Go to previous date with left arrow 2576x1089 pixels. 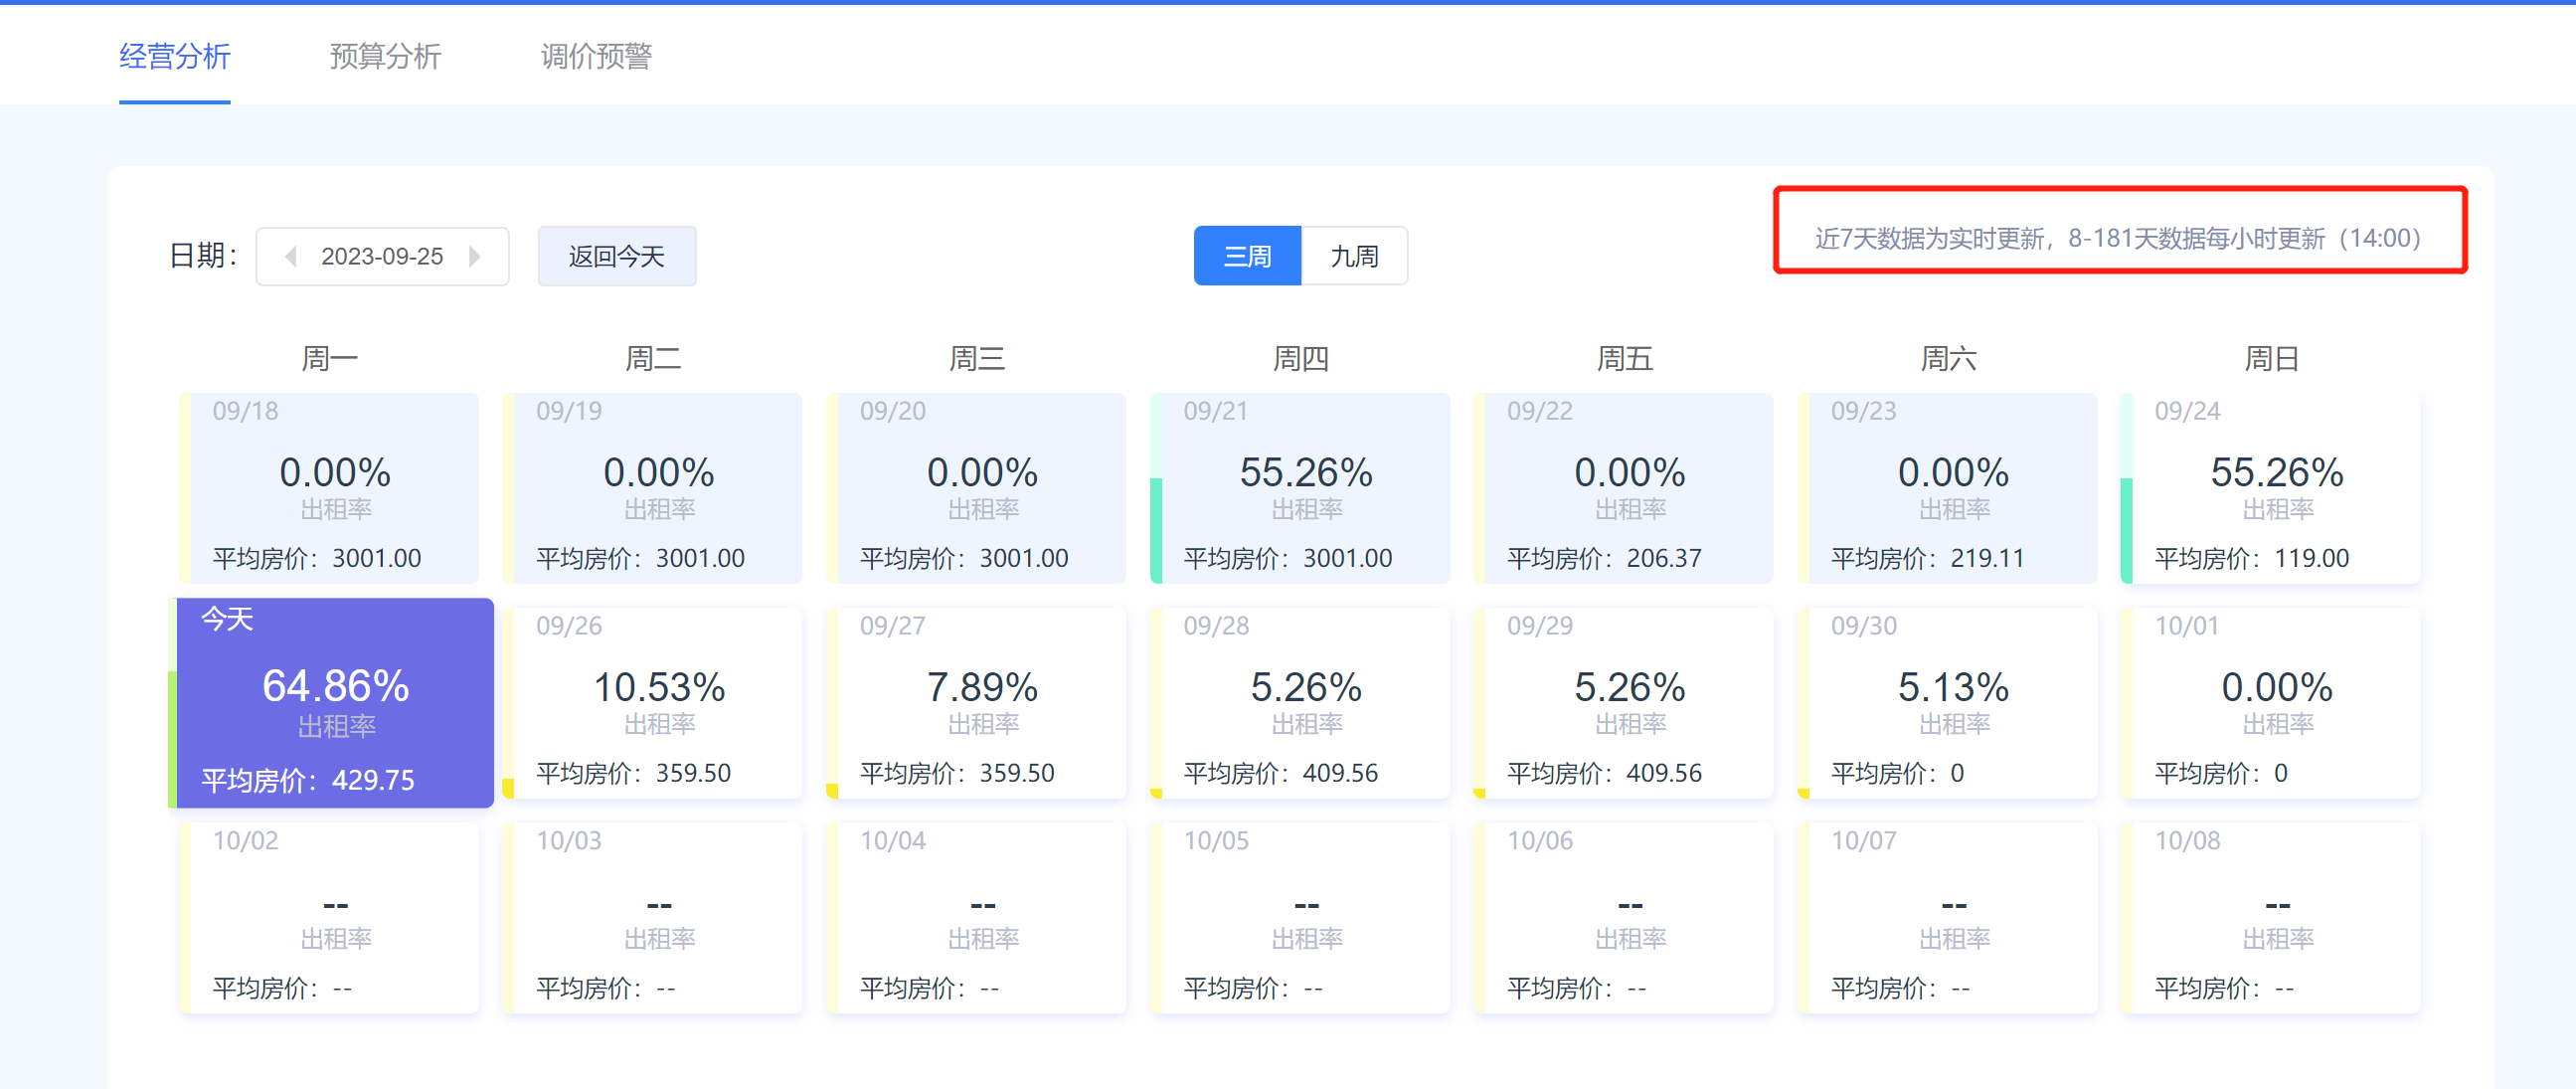click(291, 257)
